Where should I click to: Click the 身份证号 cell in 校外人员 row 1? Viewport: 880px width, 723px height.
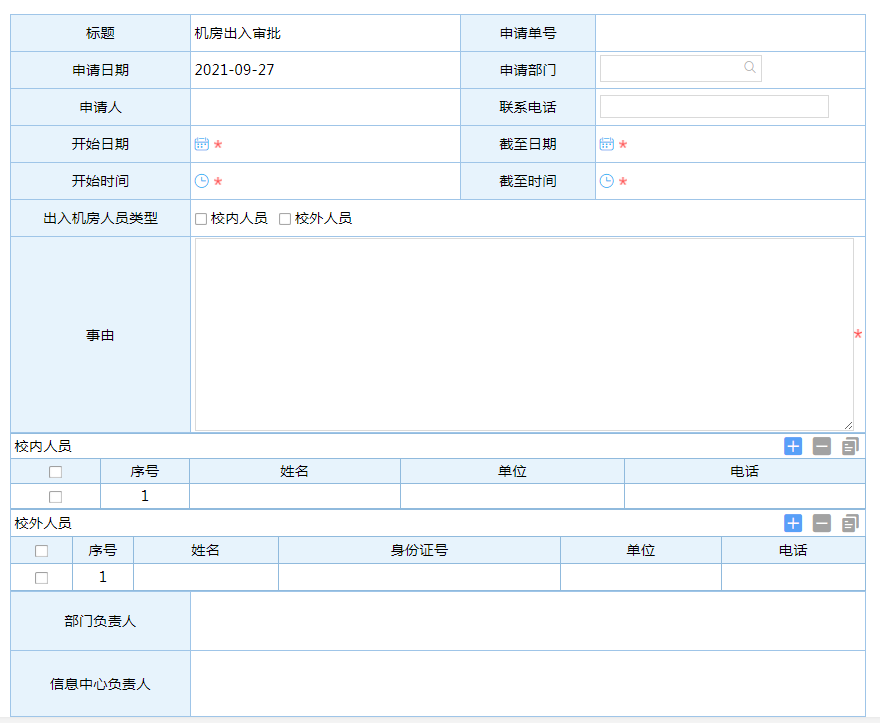419,577
